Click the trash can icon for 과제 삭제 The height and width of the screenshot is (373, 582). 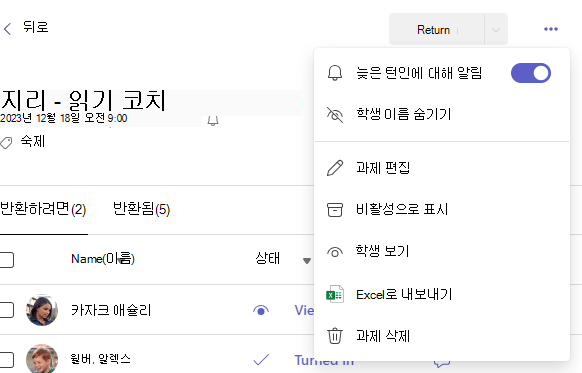(335, 336)
